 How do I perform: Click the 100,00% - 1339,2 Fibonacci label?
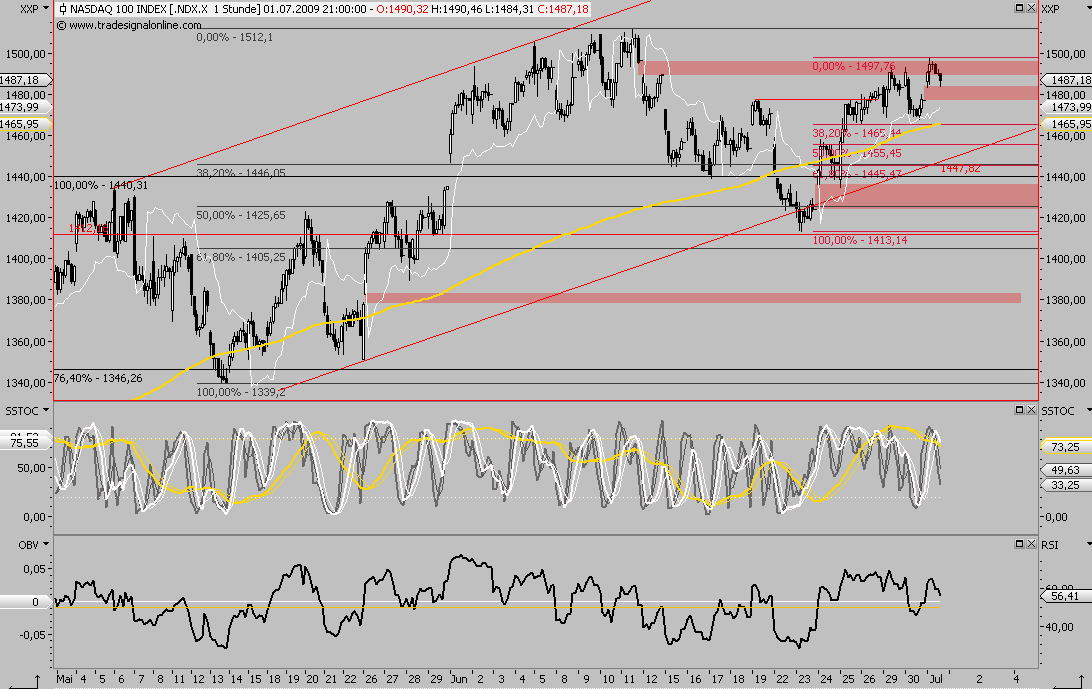[x=241, y=392]
